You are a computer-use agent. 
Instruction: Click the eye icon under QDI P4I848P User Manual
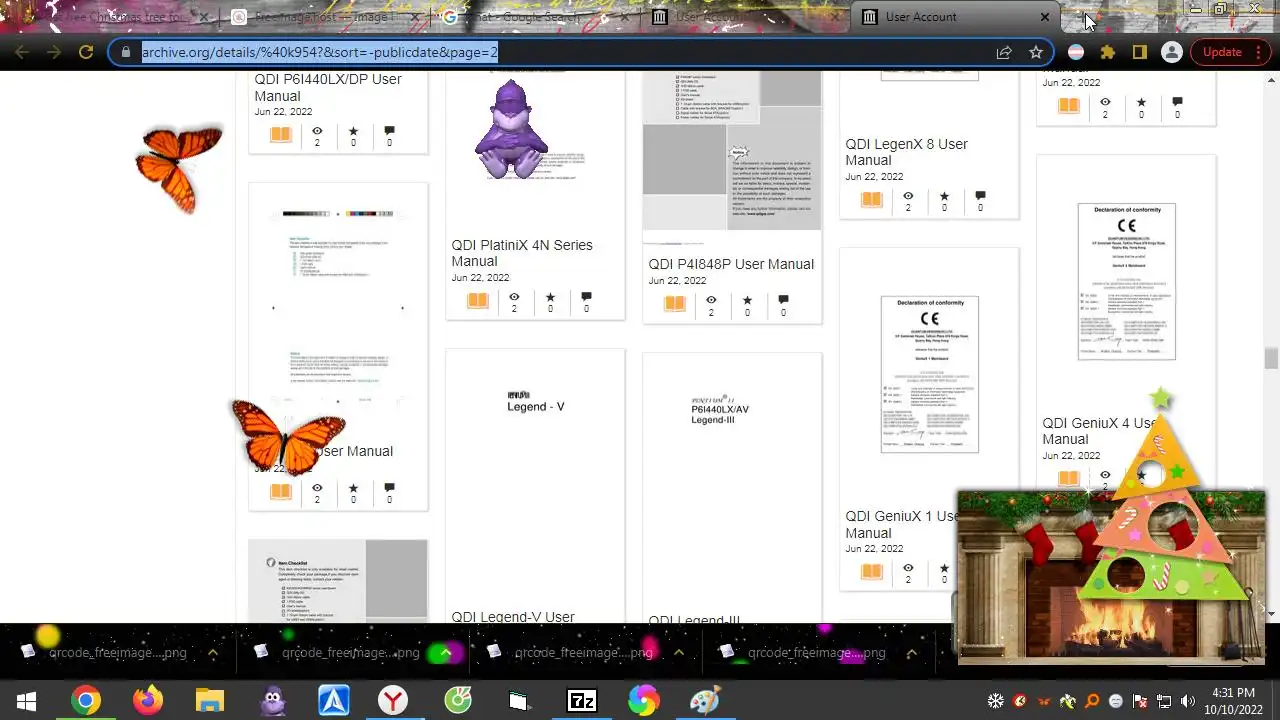point(711,300)
